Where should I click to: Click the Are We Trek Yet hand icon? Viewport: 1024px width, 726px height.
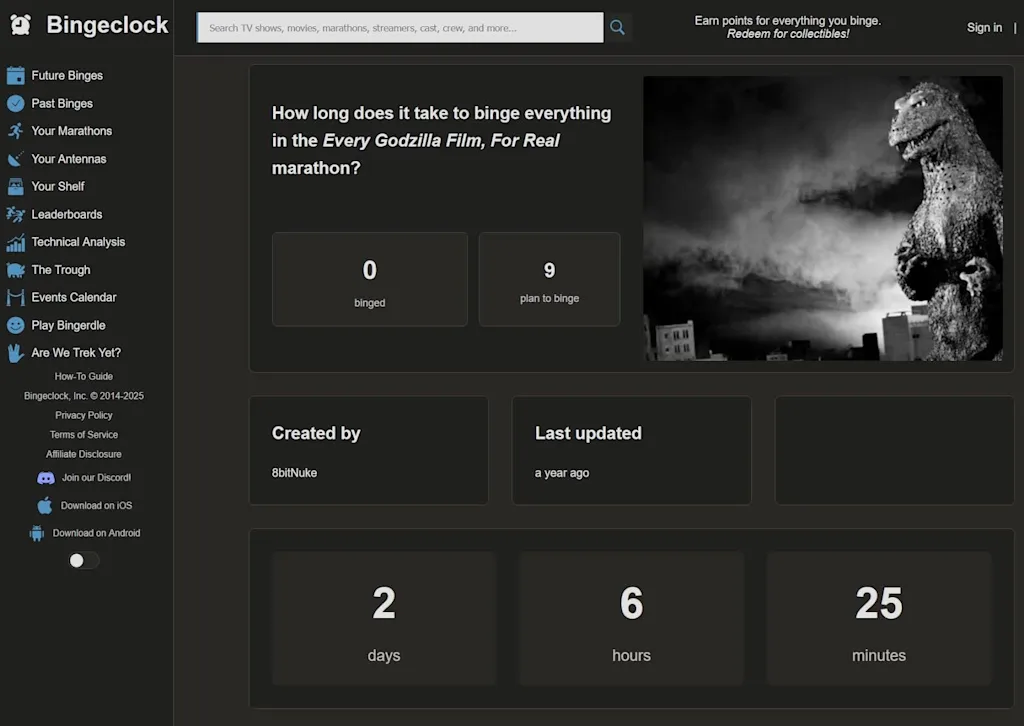coord(16,353)
